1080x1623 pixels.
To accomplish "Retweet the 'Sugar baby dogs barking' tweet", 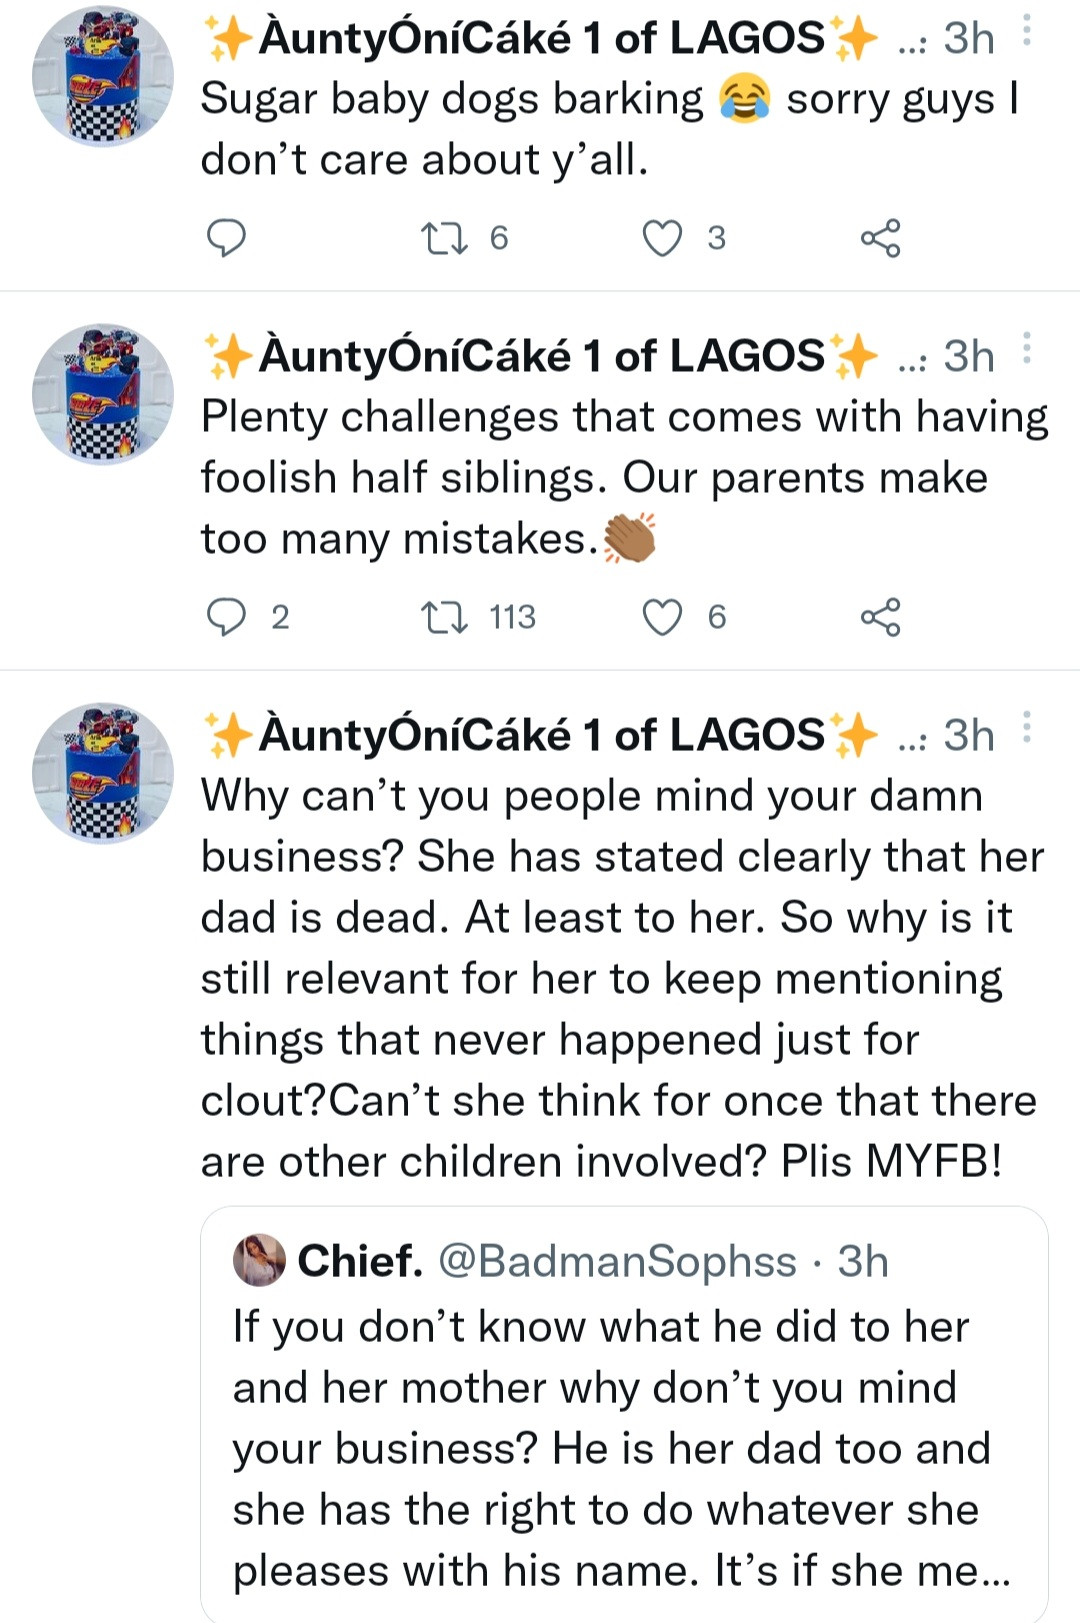I will pos(444,238).
